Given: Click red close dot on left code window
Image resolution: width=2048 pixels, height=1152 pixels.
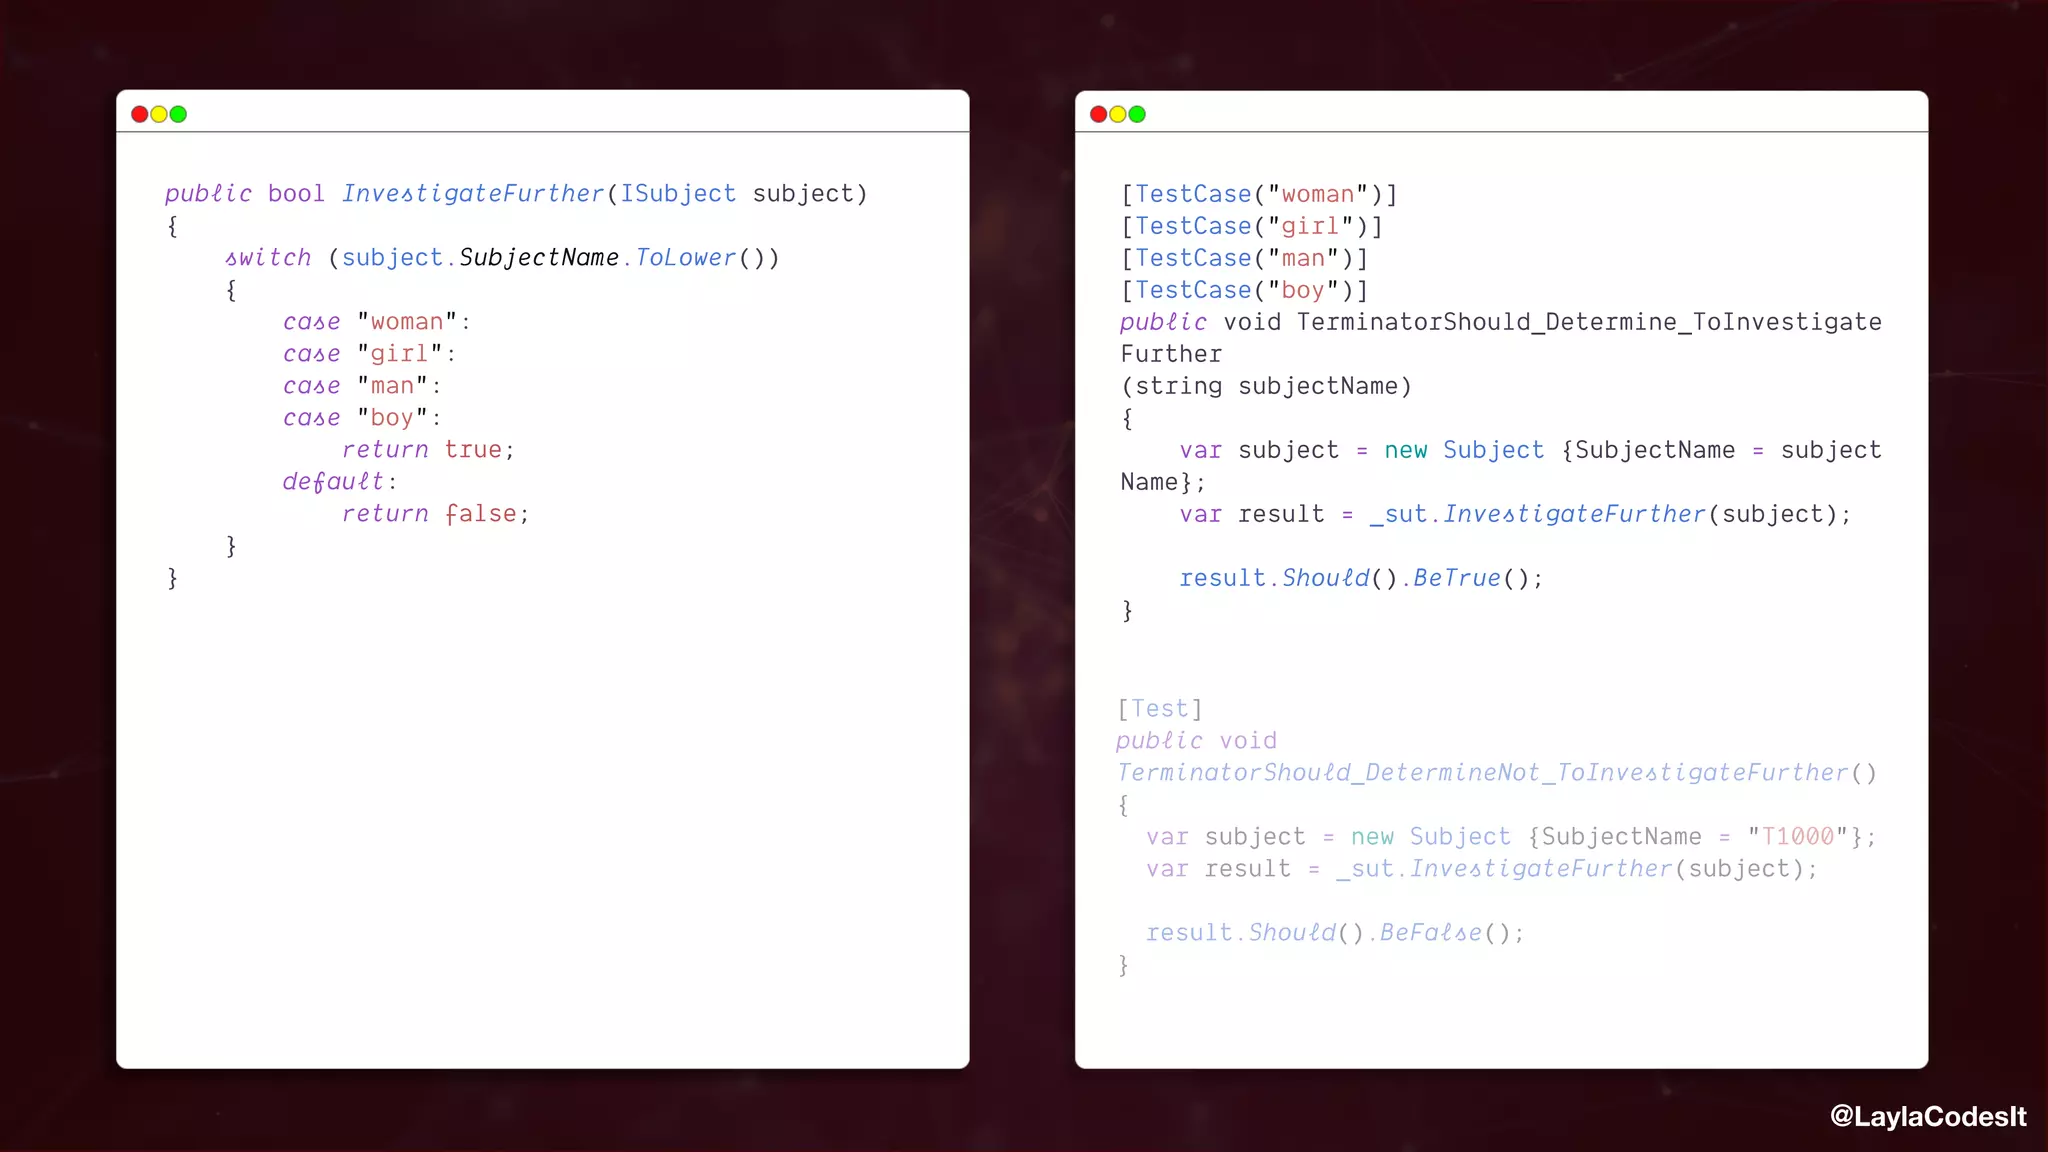Looking at the screenshot, I should [140, 114].
